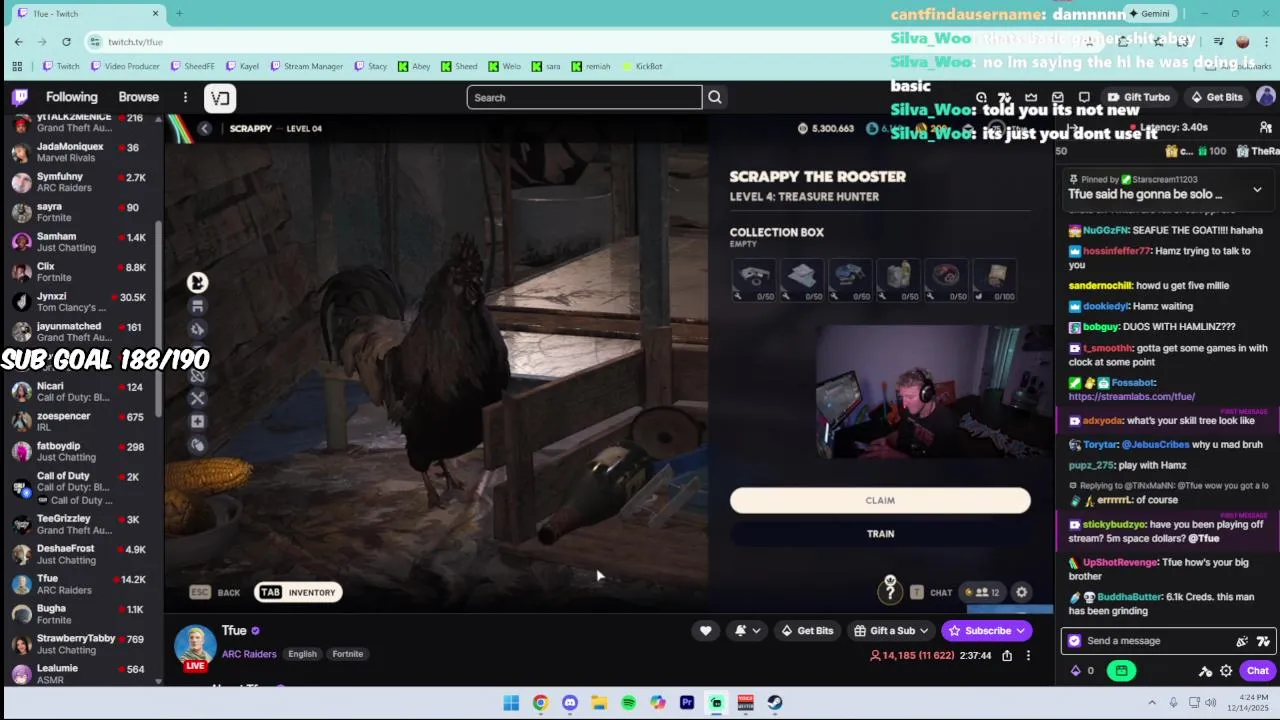Click the Send a message chat input
This screenshot has height=720, width=1280.
[x=1166, y=641]
